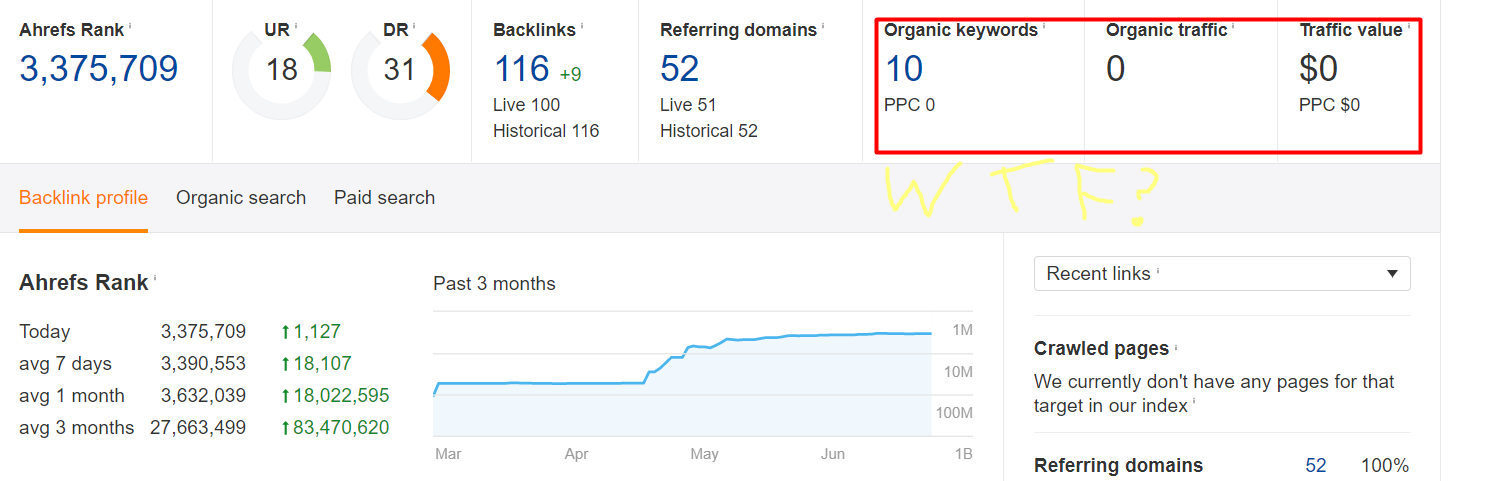Image resolution: width=1500 pixels, height=481 pixels.
Task: Click the 'Past 3 months' chart label
Action: click(494, 284)
